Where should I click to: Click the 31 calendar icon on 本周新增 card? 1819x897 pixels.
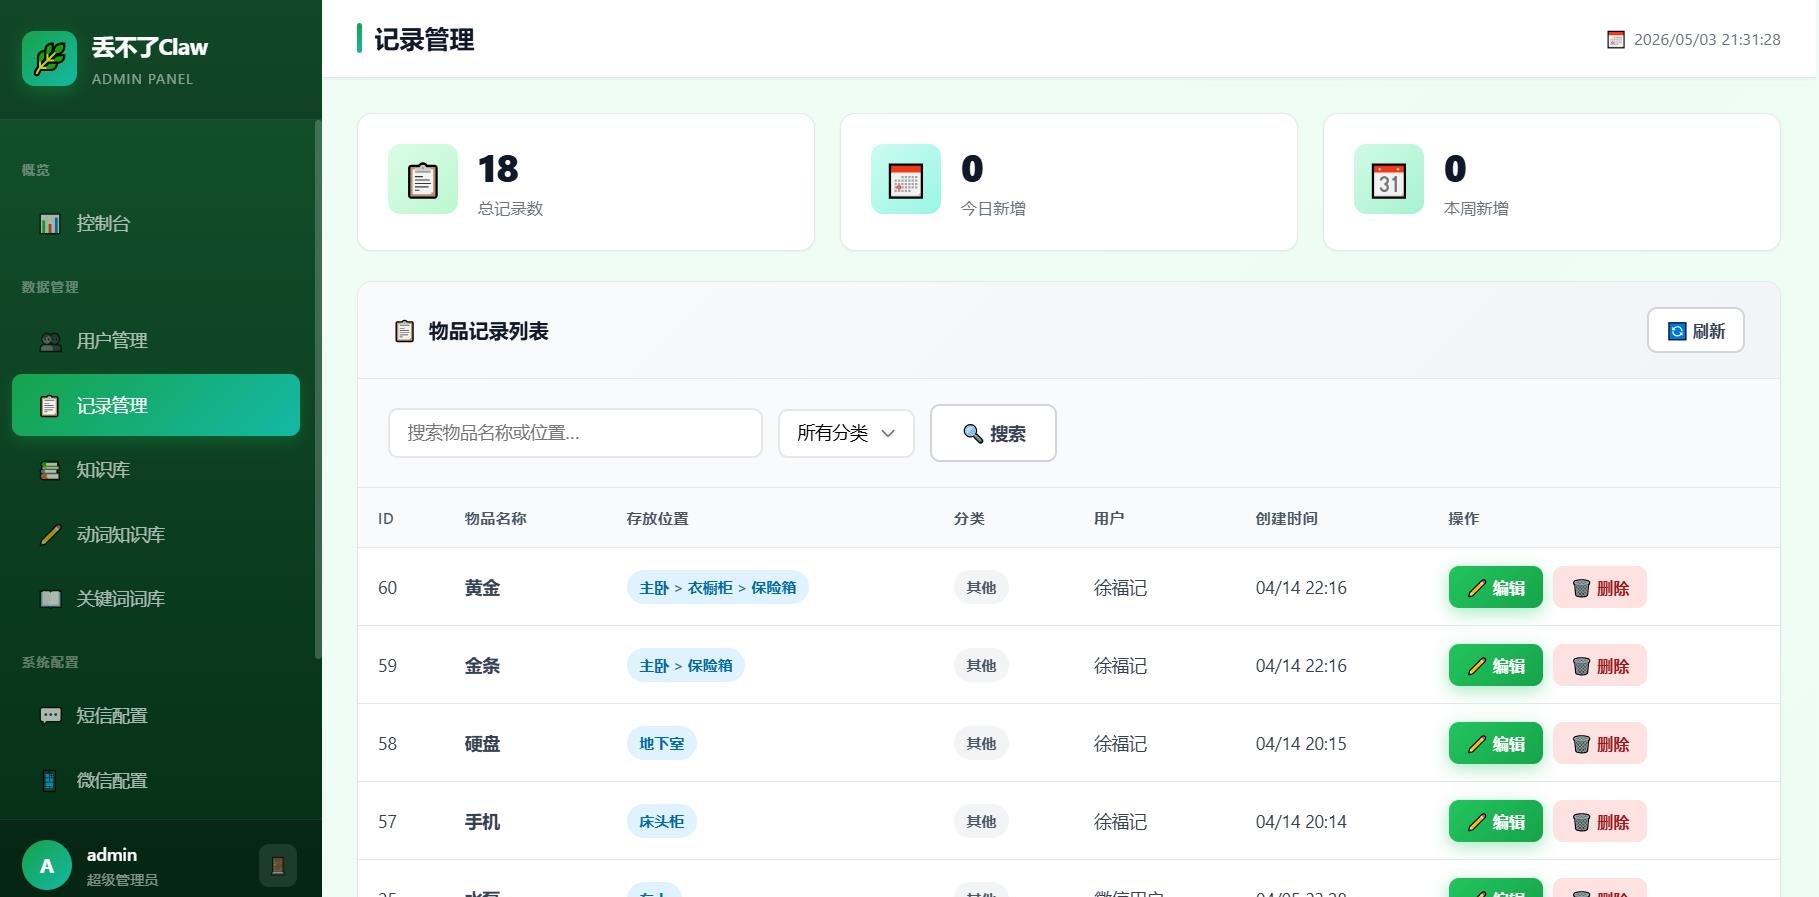tap(1389, 179)
